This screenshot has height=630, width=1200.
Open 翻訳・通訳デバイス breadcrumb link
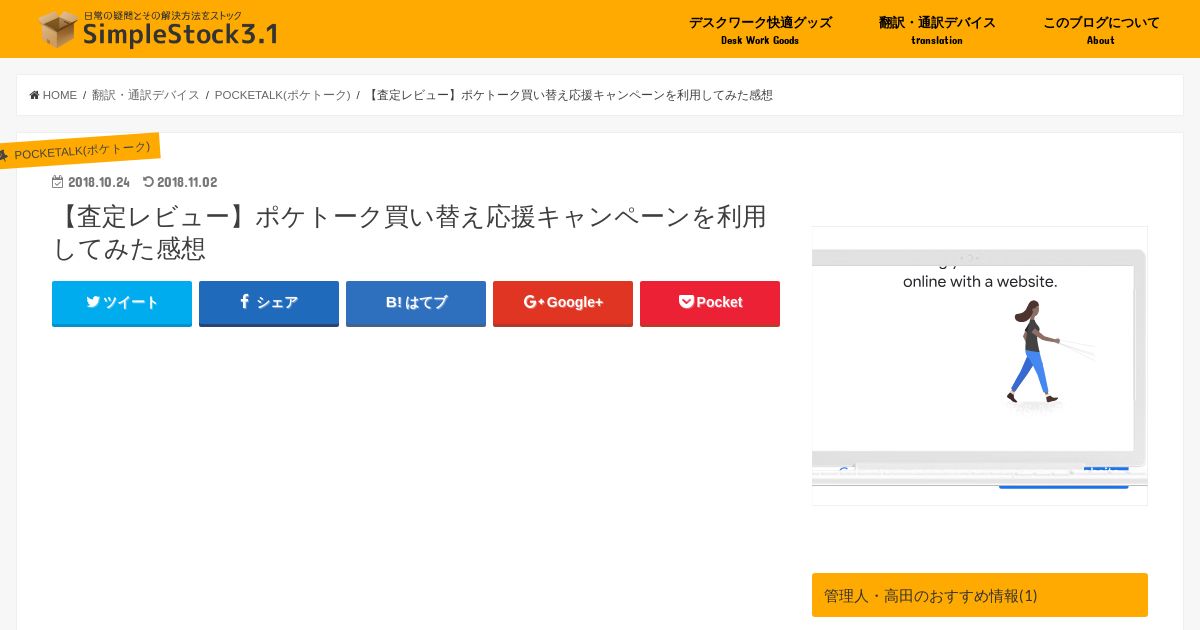146,95
